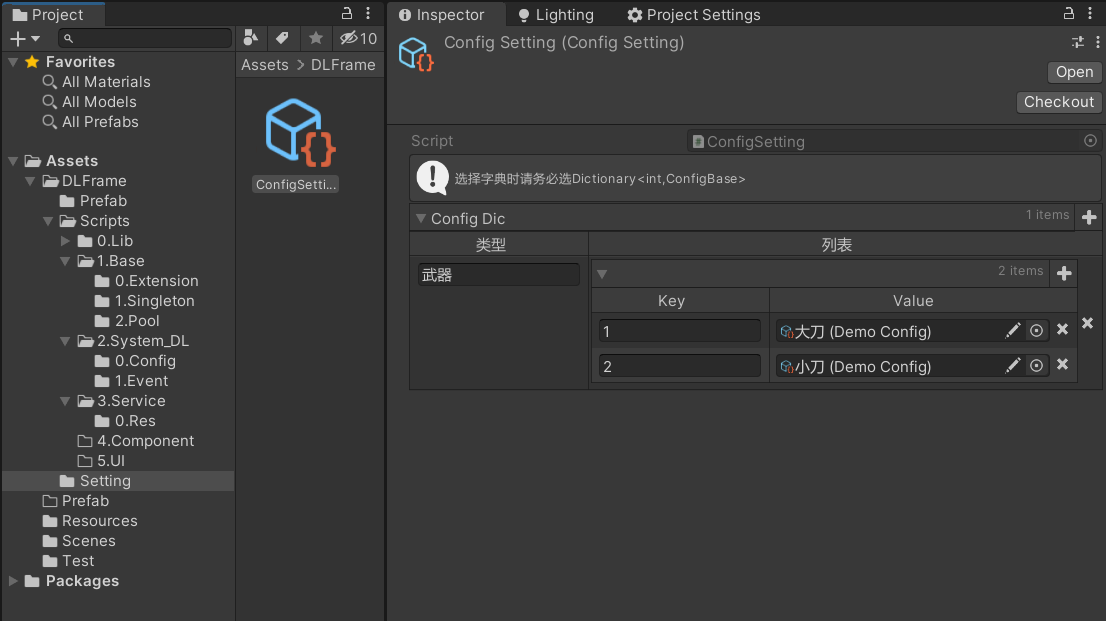Image resolution: width=1106 pixels, height=621 pixels.
Task: Click the Search by Label tag icon
Action: pyautogui.click(x=283, y=38)
